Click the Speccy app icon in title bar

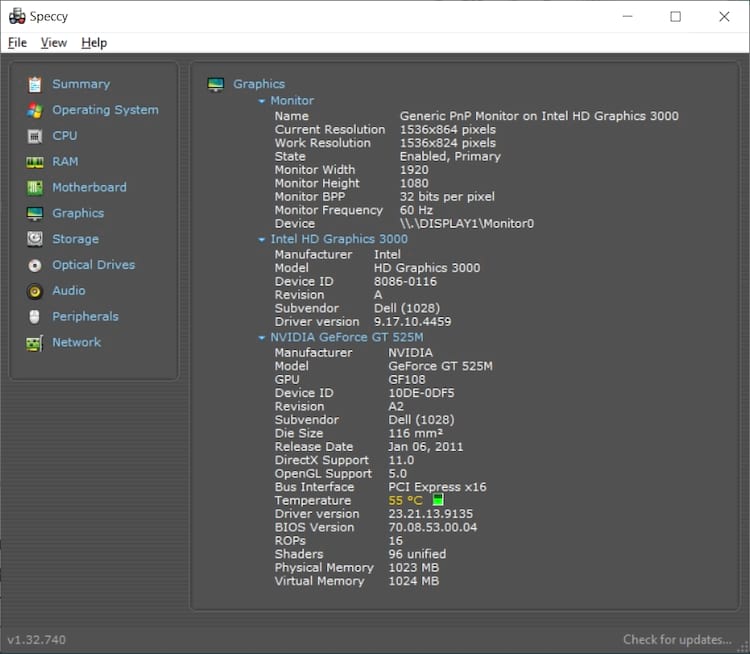point(17,16)
